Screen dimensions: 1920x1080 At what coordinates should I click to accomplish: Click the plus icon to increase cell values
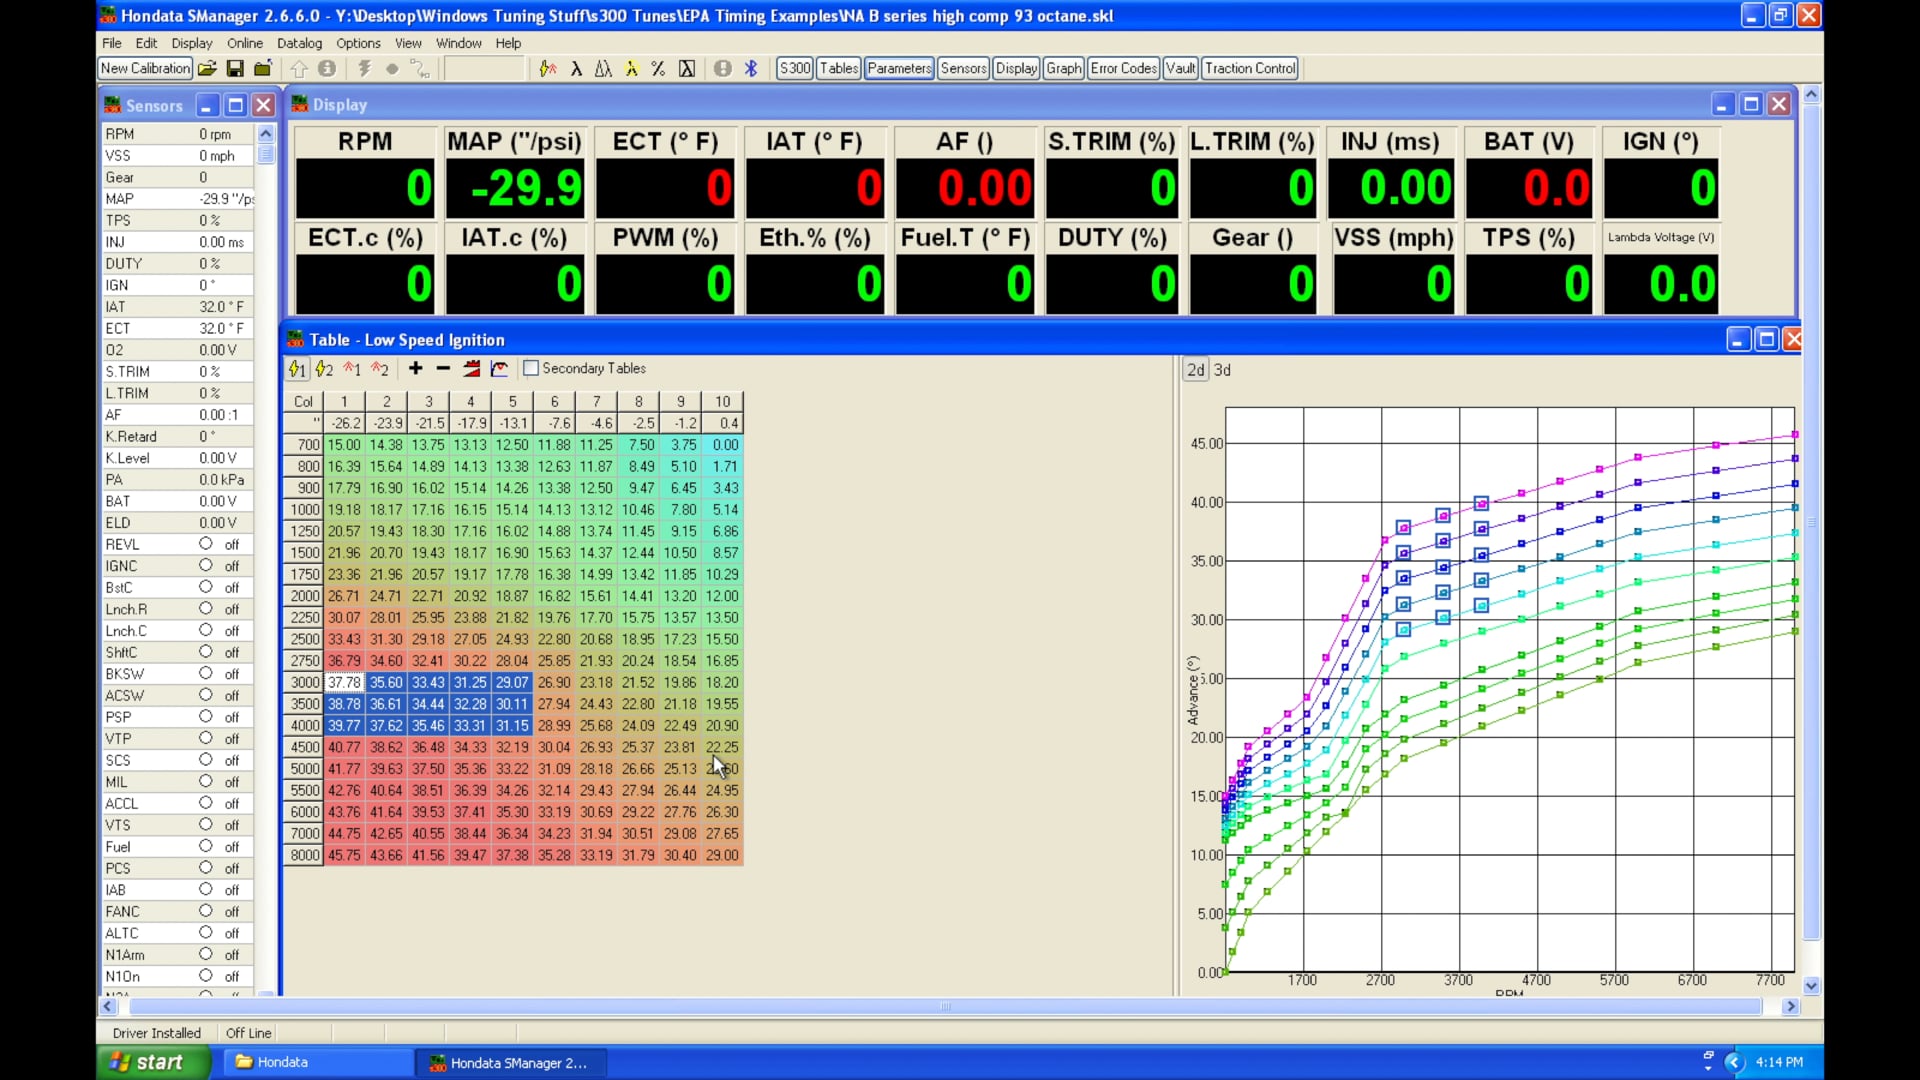[x=414, y=369]
